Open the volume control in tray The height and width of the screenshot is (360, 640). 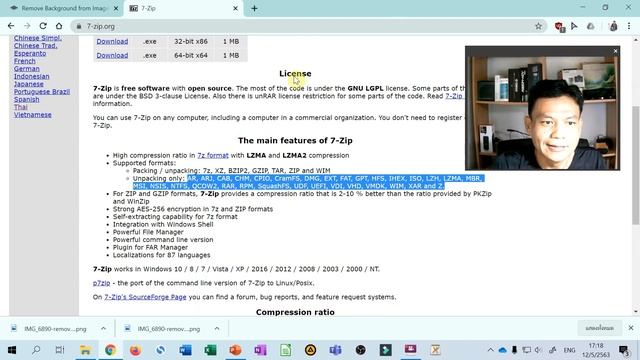[538, 350]
